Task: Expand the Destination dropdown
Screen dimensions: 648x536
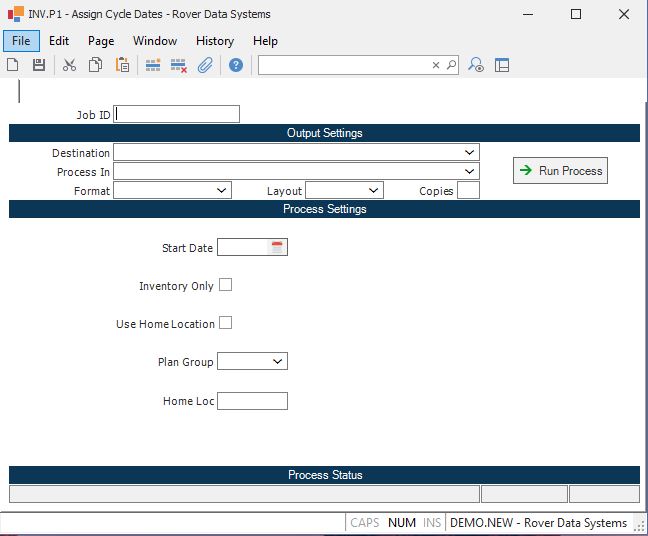Action: click(469, 153)
